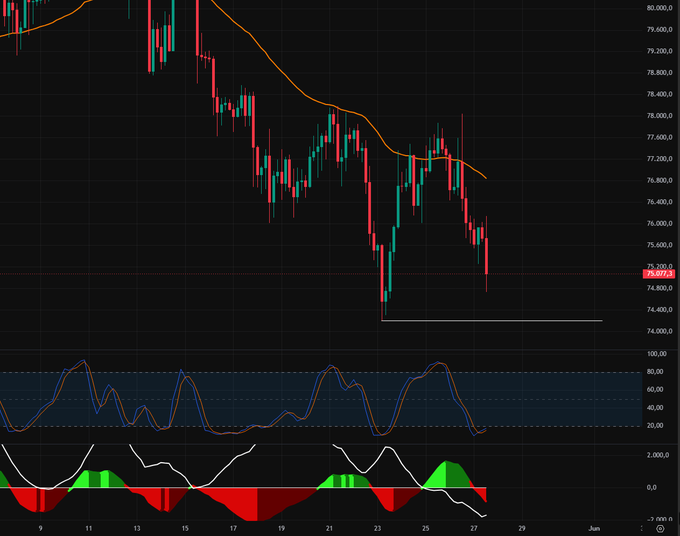
Task: Click the 76.000,0 price axis label
Action: [x=659, y=223]
